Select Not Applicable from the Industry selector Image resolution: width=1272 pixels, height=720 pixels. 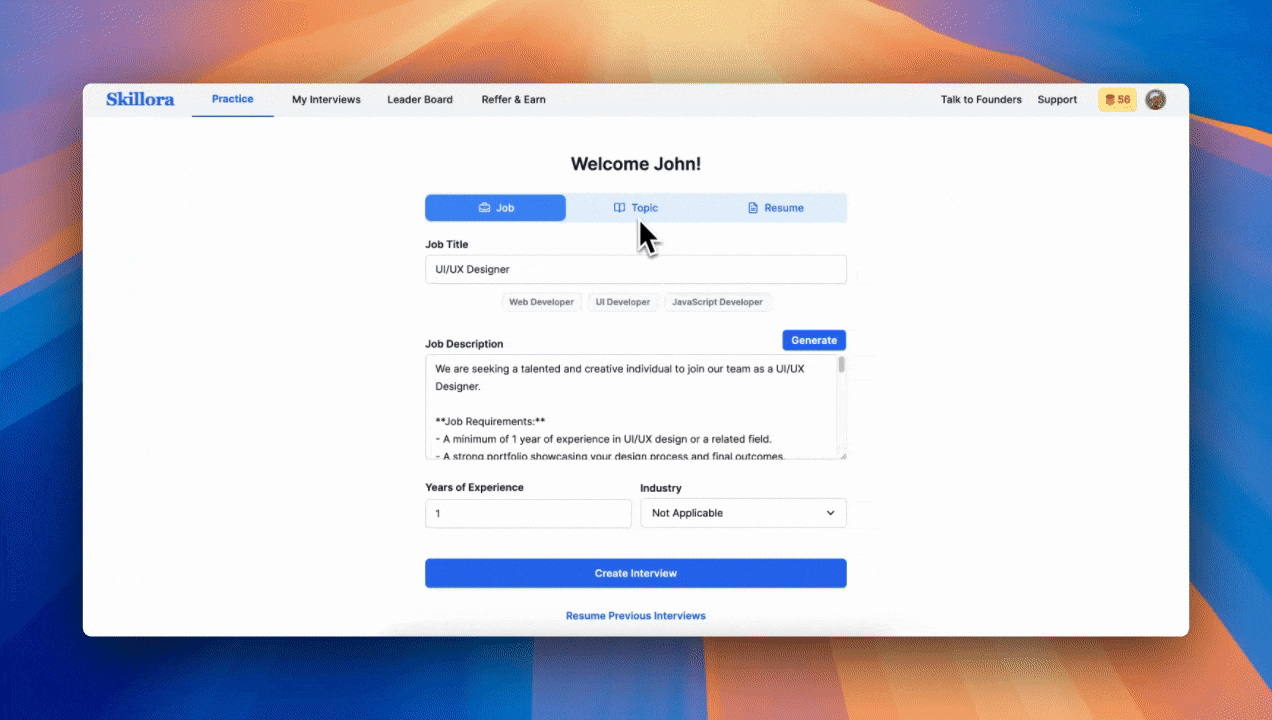coord(743,512)
